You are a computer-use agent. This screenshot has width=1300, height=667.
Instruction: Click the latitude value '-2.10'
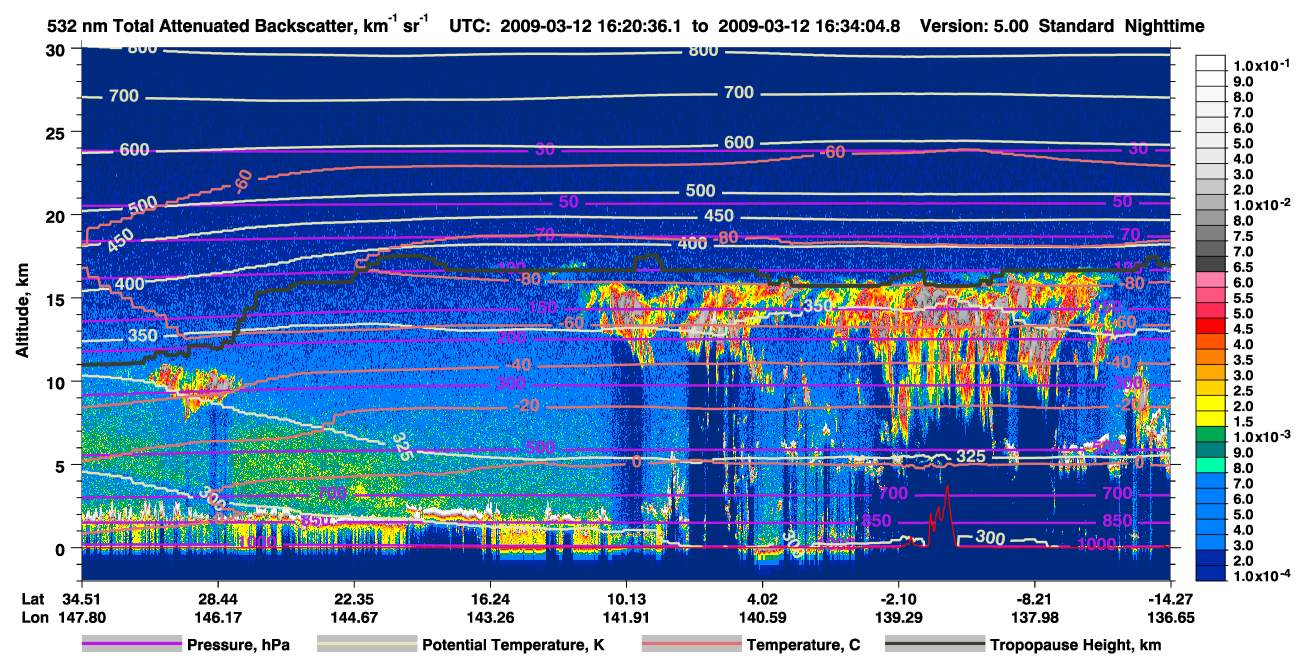(899, 599)
